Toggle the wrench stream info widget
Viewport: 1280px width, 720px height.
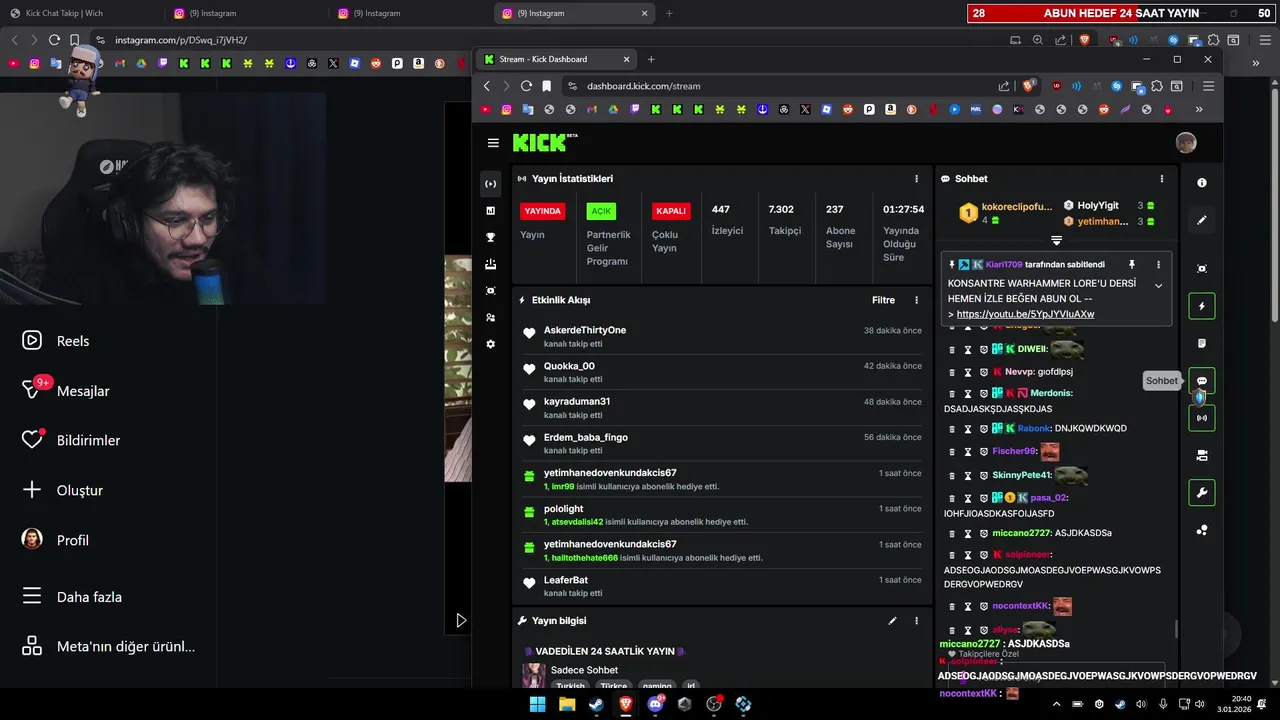tap(1202, 492)
